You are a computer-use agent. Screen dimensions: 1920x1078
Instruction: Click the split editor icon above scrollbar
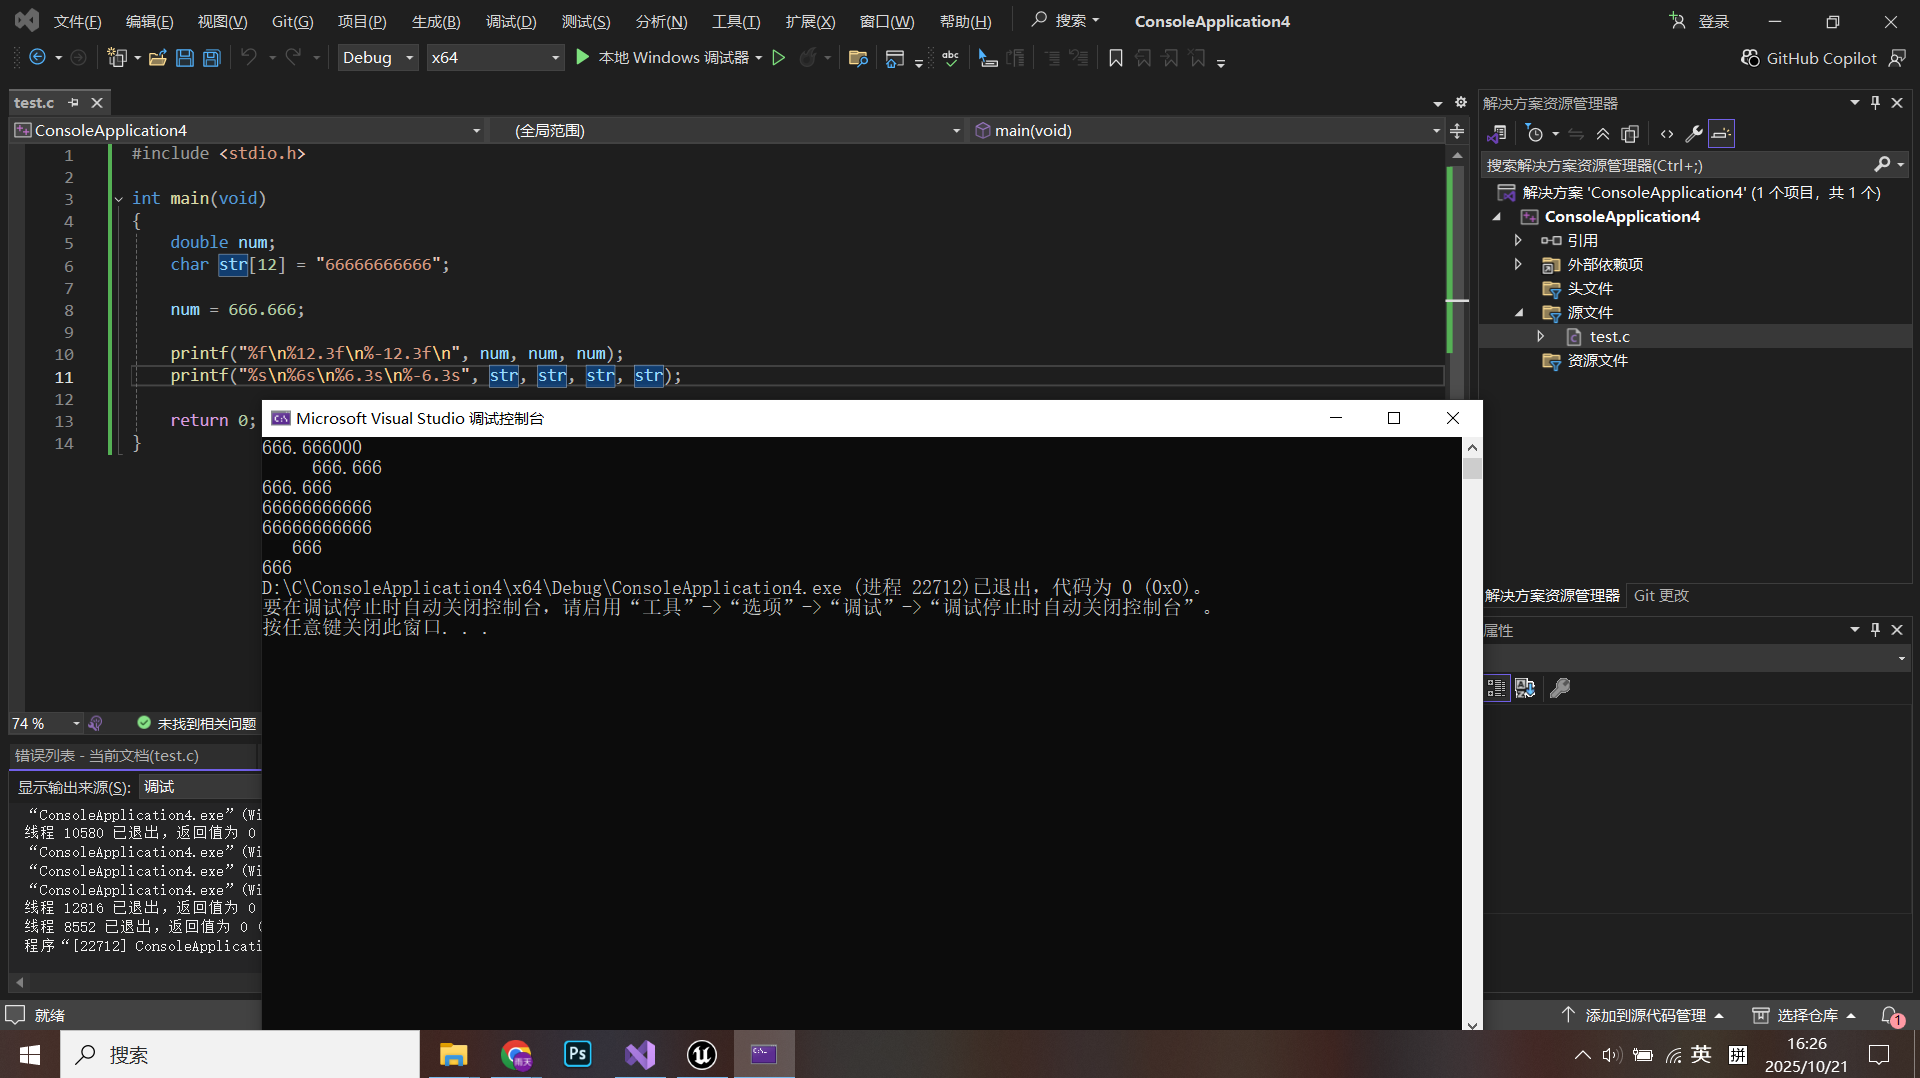coord(1457,131)
